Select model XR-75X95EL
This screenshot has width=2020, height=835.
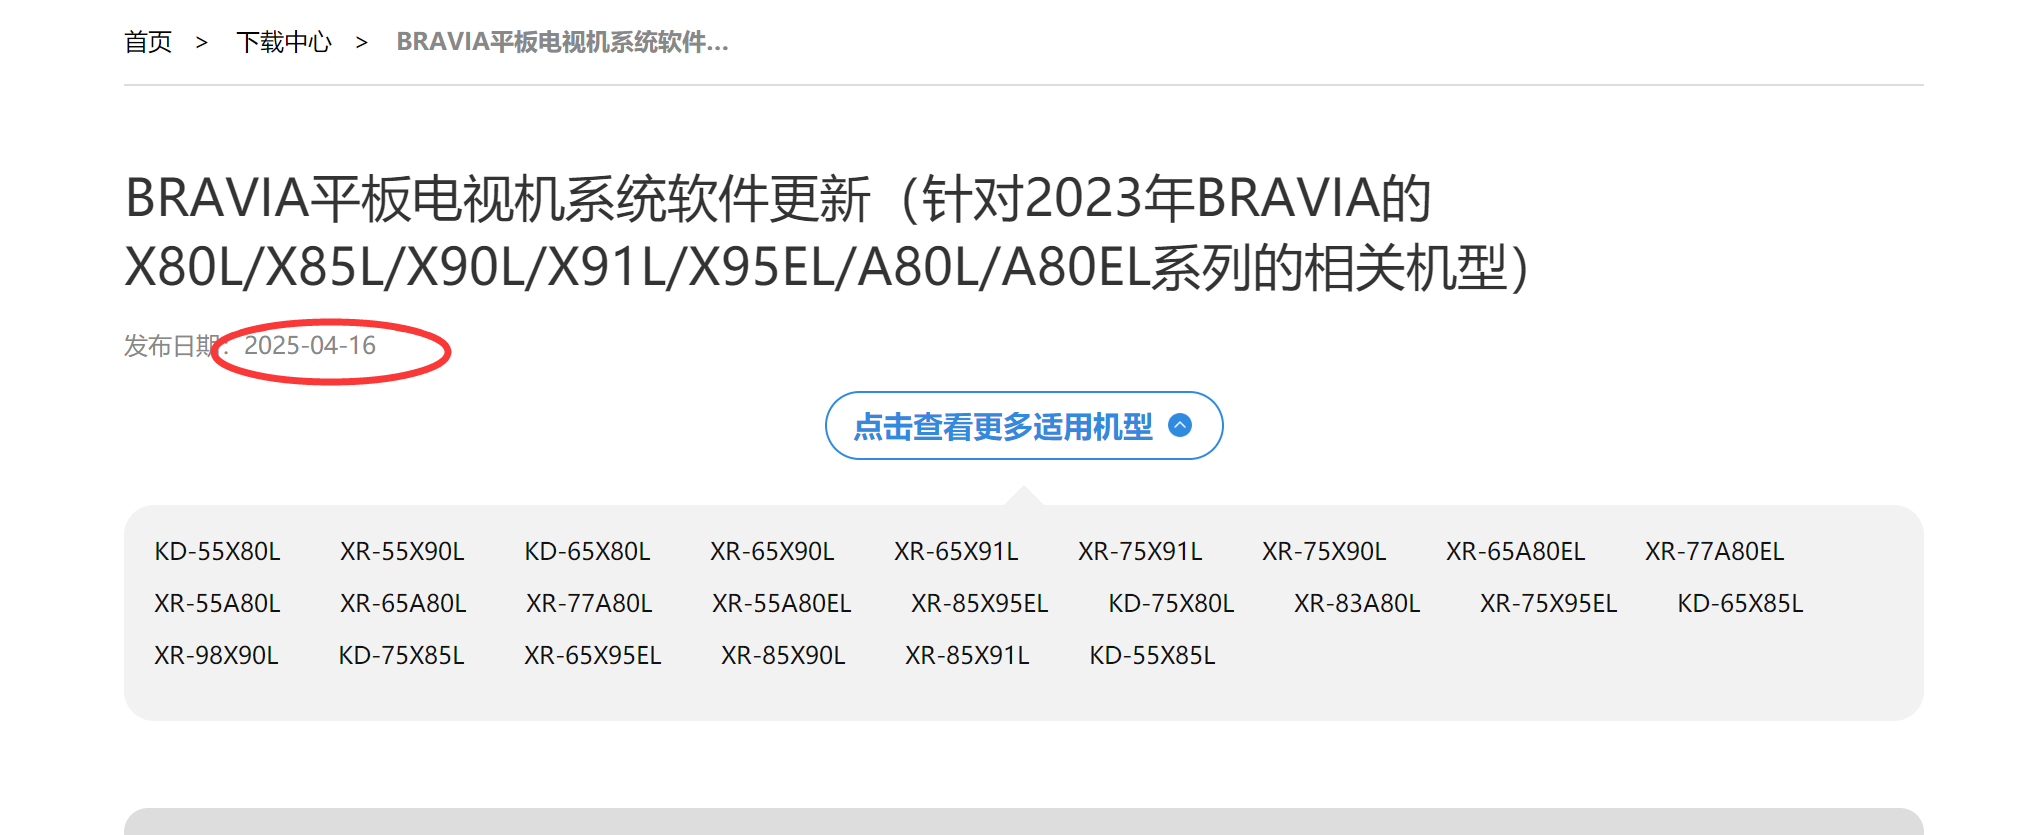point(1549,604)
